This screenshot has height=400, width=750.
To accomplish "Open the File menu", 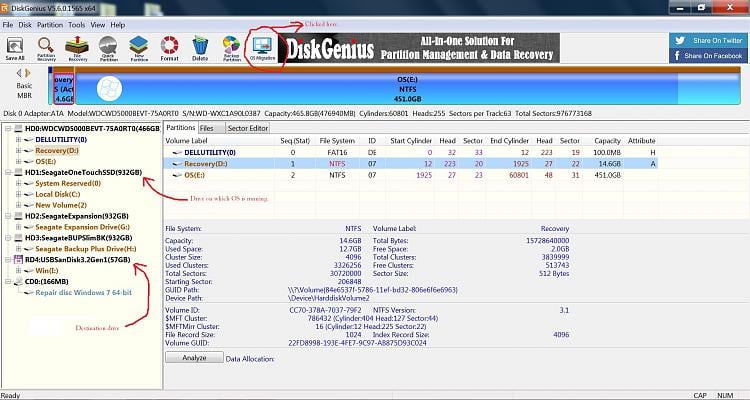I will 8,25.
